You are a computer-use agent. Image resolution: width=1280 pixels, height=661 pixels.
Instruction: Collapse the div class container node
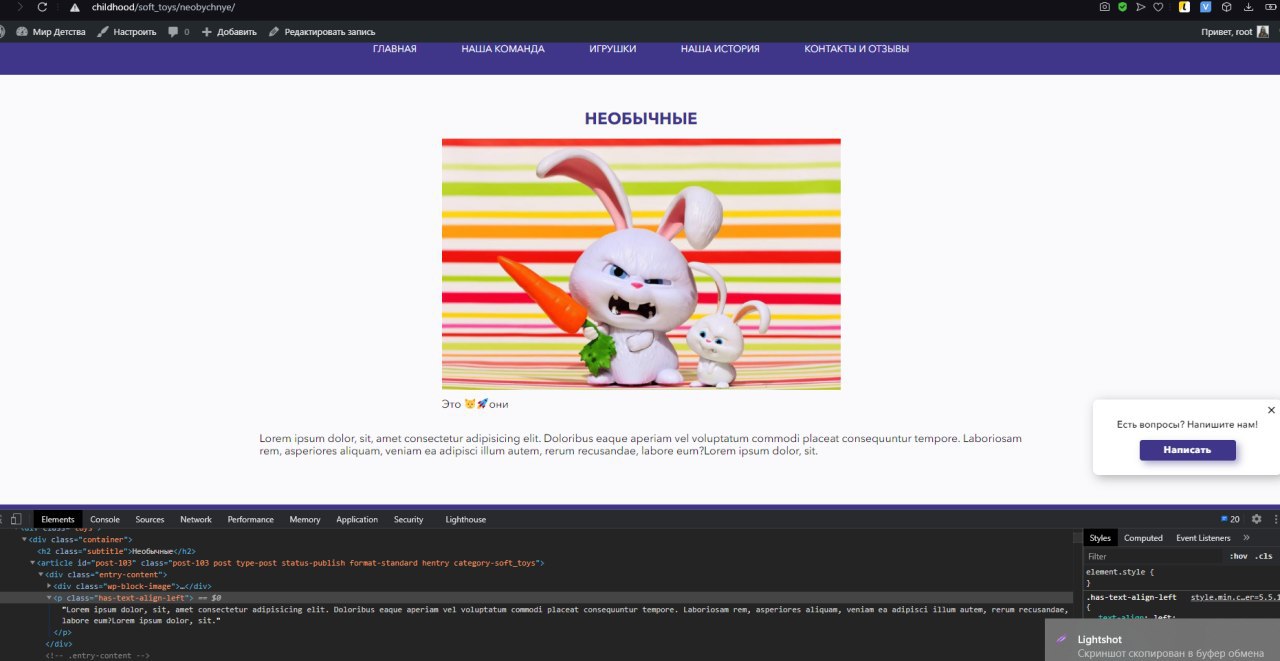[x=25, y=540]
